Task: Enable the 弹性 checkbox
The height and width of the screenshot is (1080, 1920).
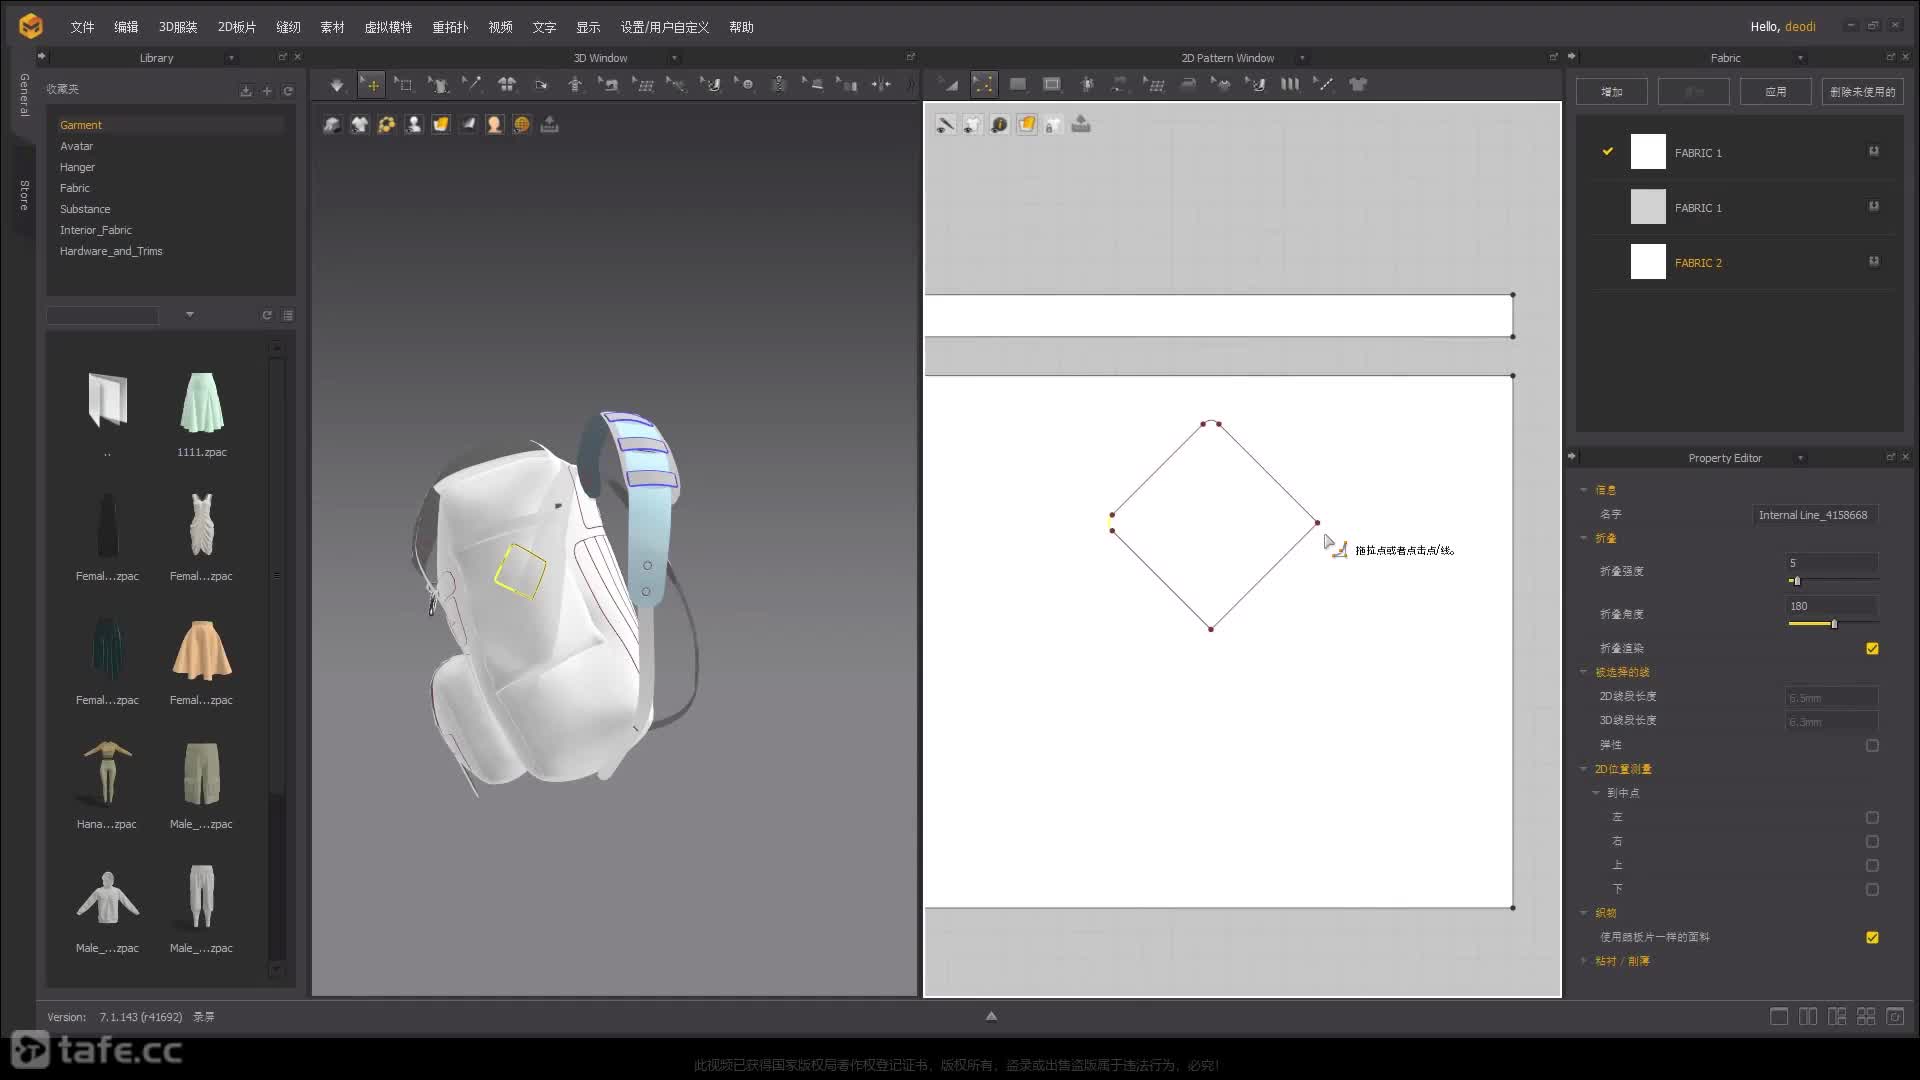Action: tap(1872, 746)
